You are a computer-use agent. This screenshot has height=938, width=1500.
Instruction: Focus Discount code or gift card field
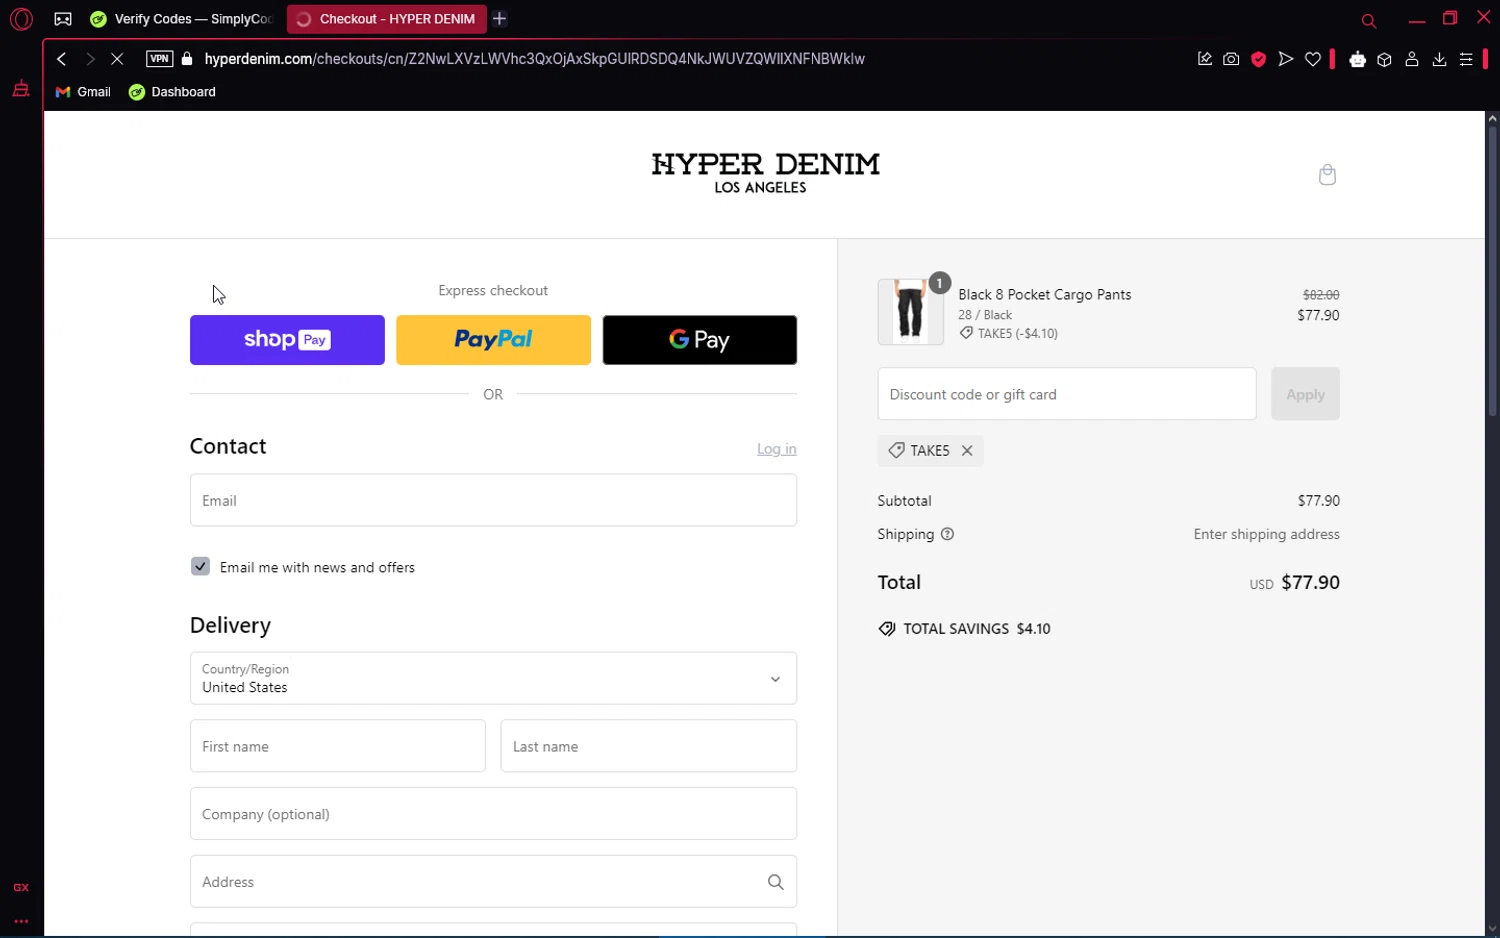(1067, 394)
